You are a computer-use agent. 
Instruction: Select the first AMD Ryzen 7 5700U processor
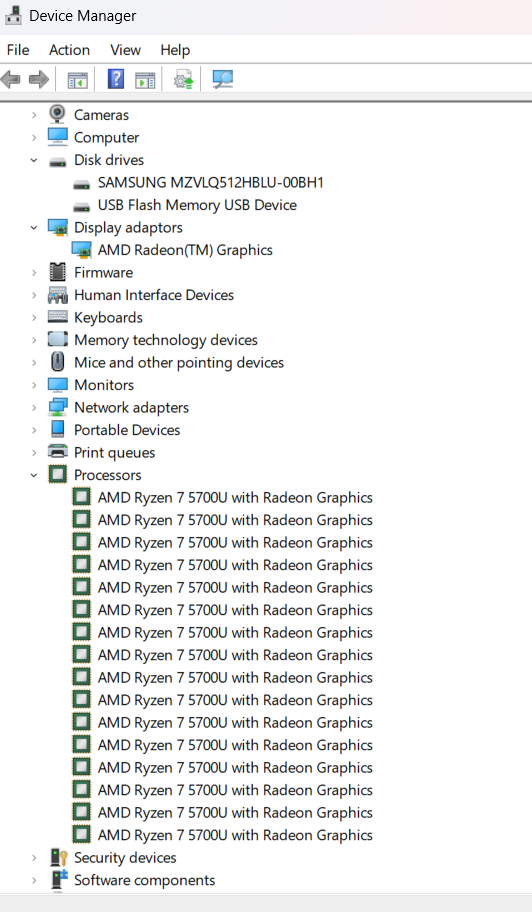[235, 498]
